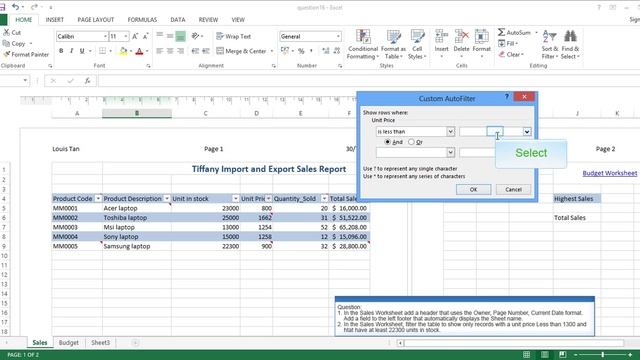The height and width of the screenshot is (360, 640).
Task: Switch to the Sheet3 tab
Action: [x=100, y=342]
